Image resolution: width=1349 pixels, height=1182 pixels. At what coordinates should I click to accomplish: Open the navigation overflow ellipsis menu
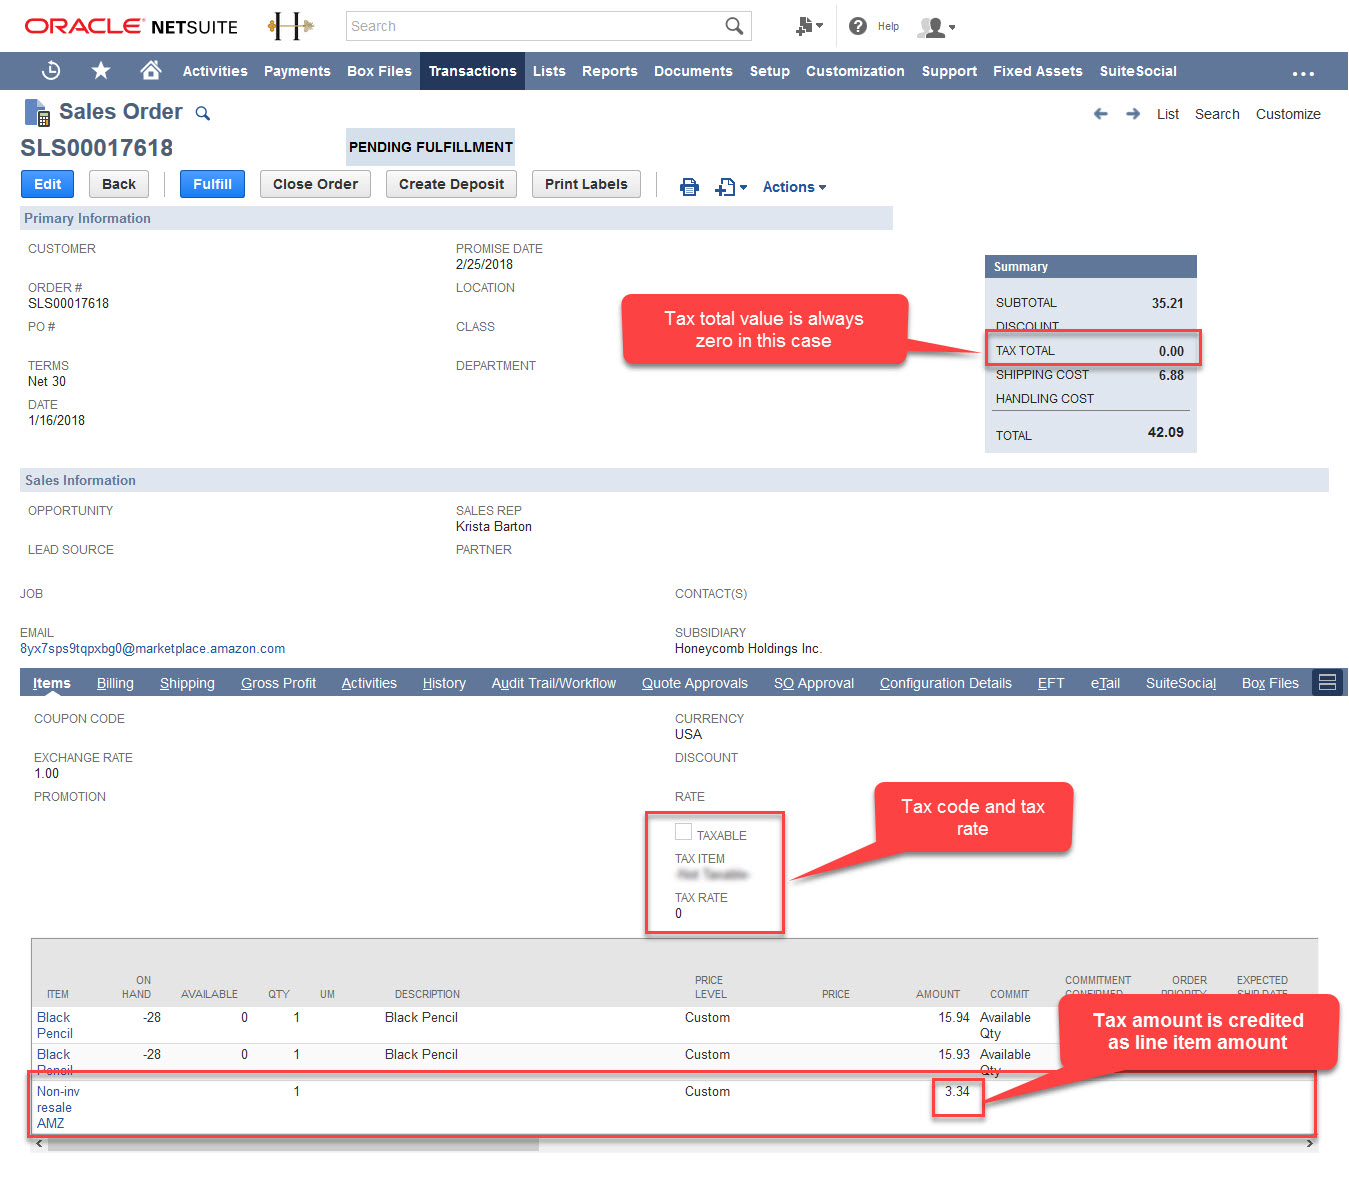[x=1303, y=73]
